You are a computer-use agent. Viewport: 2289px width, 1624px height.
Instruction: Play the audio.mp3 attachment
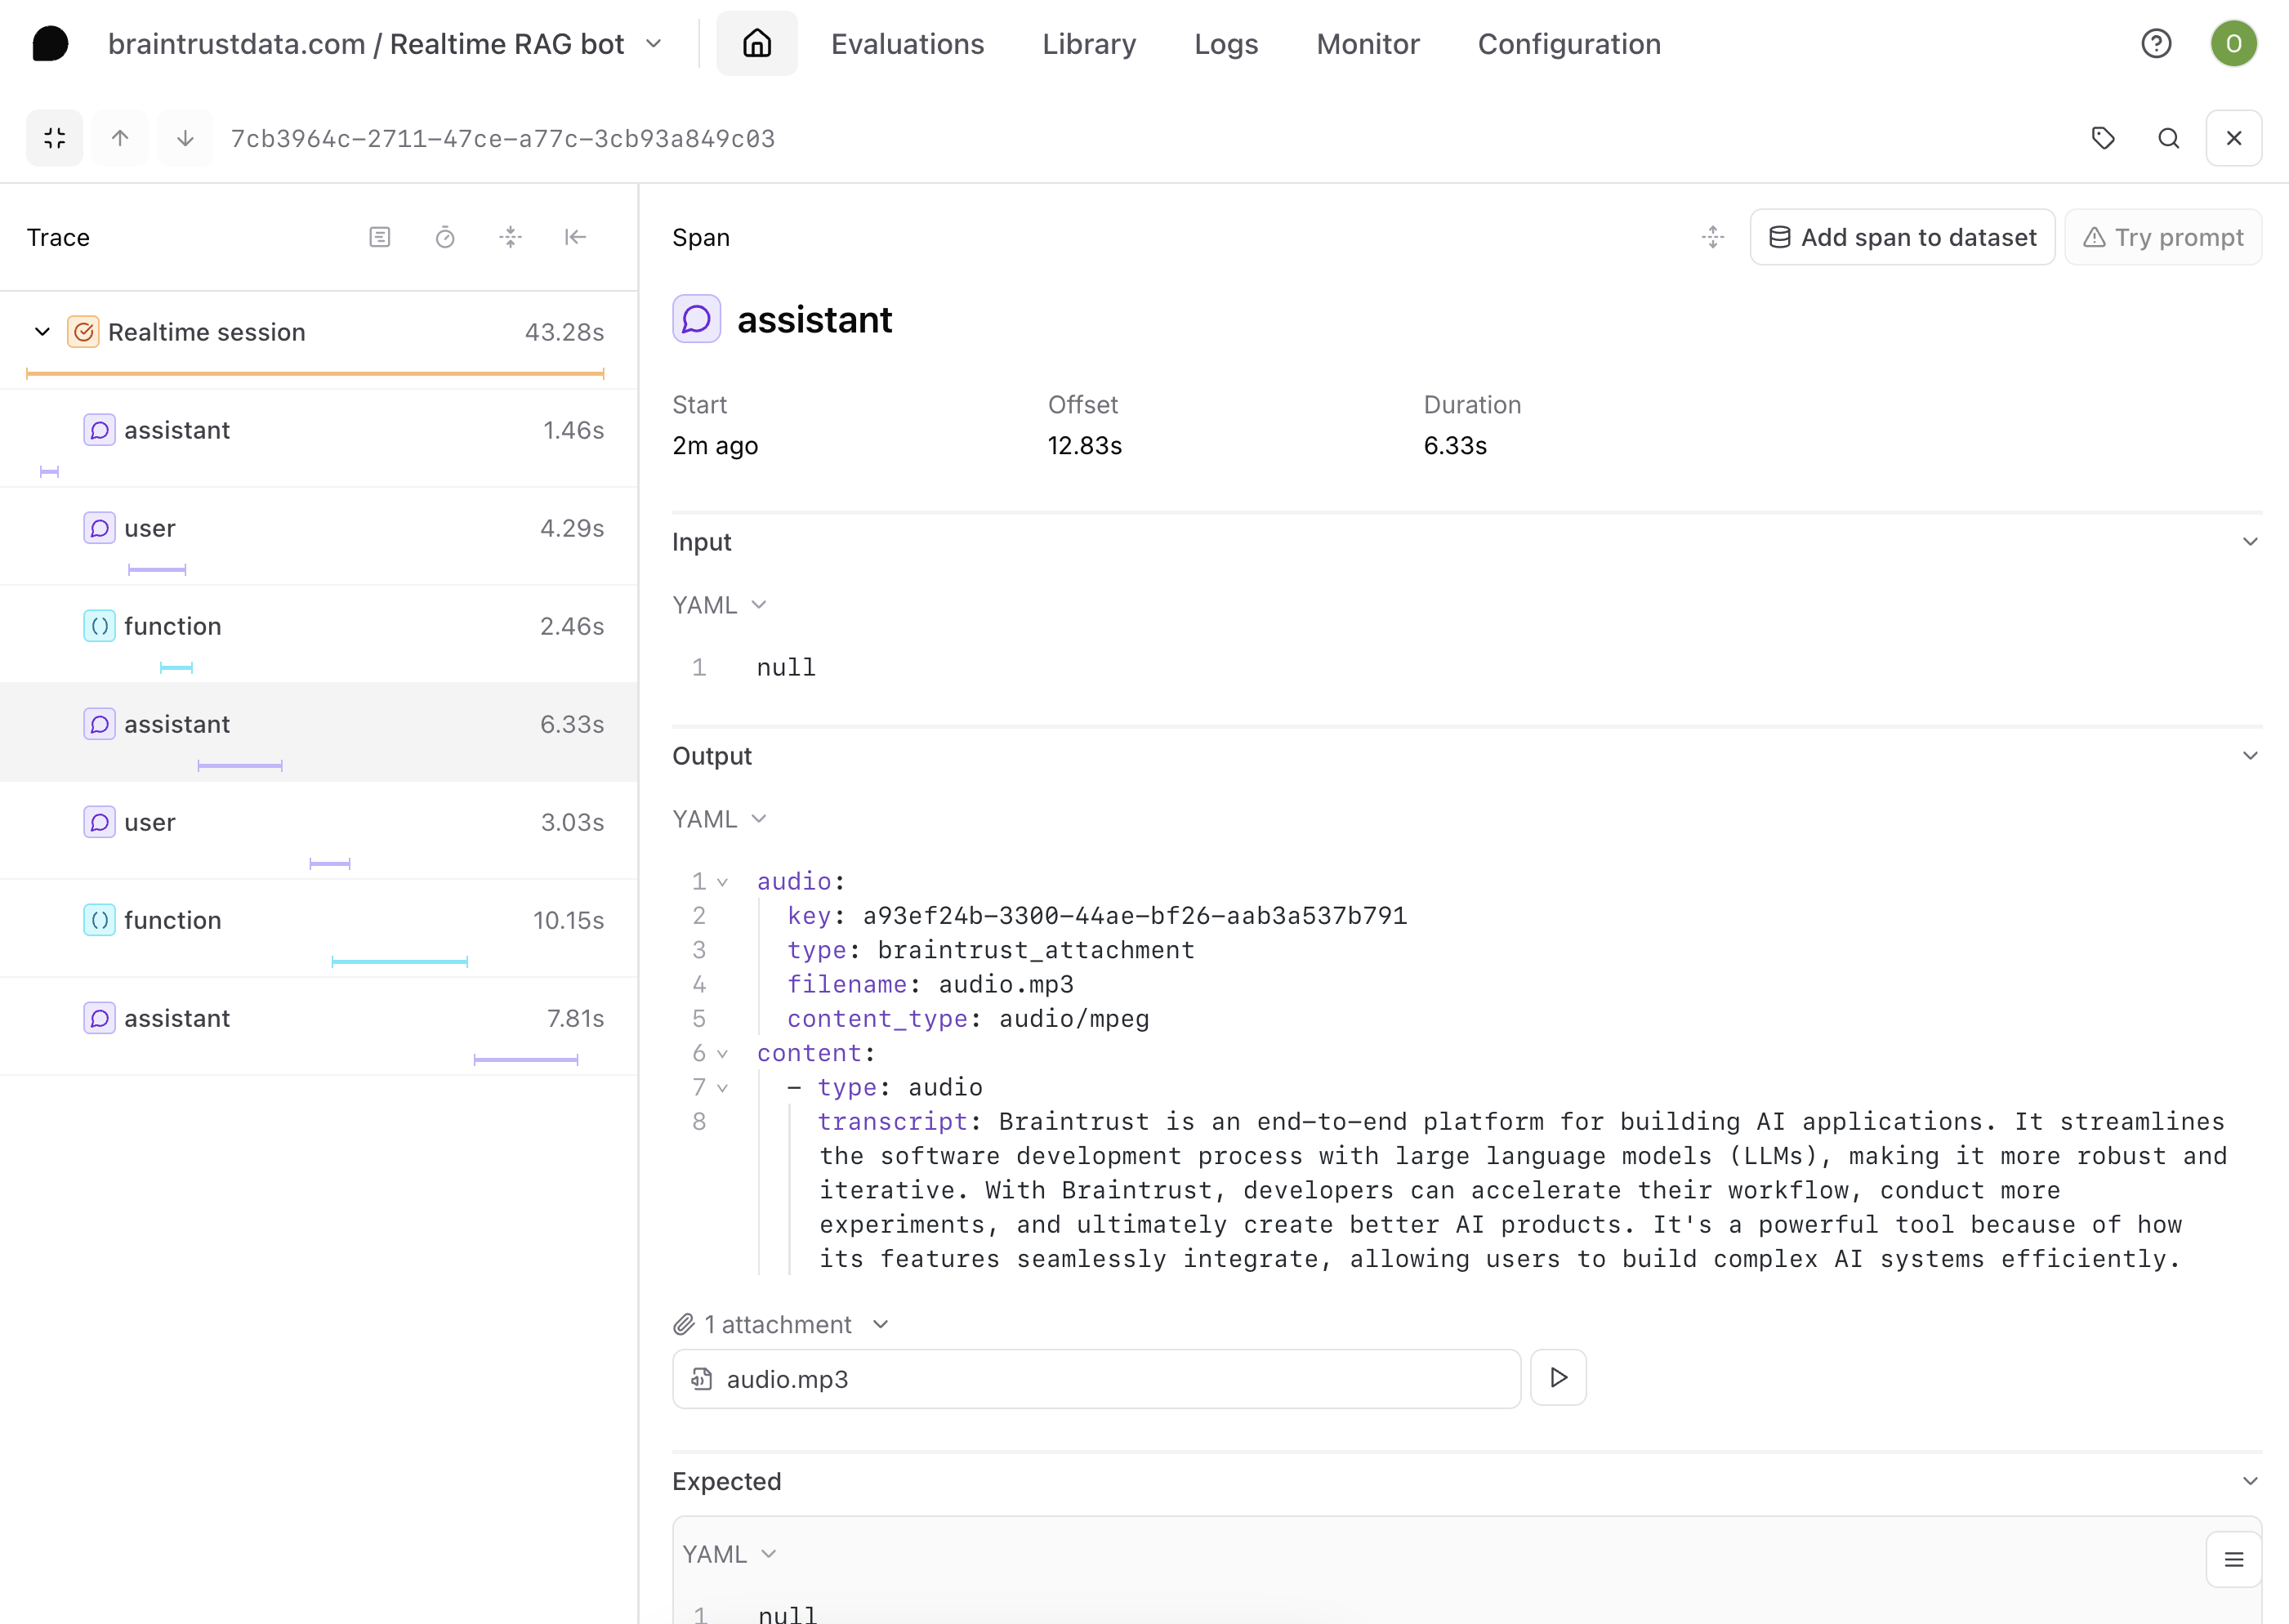point(1557,1378)
